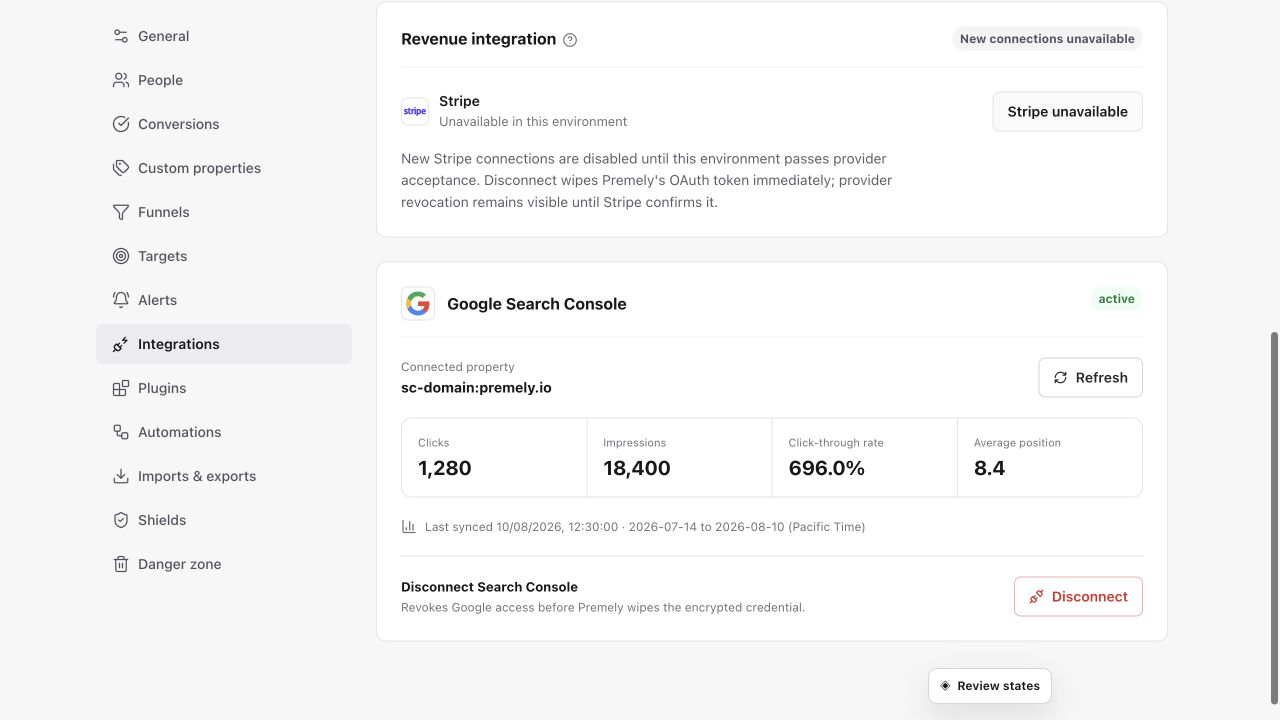
Task: Select the Integrations sidebar item
Action: click(x=224, y=344)
